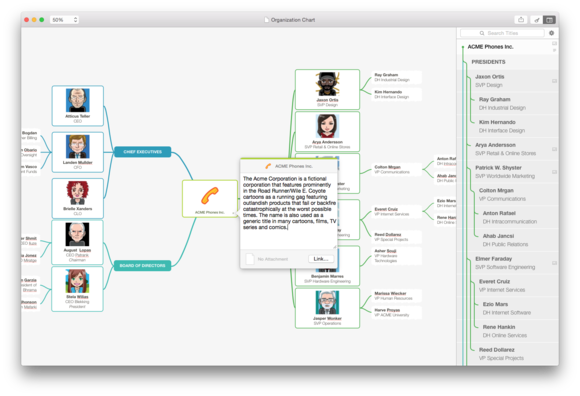Click the Search Titles field
Screen dimensions: 580x396
click(x=502, y=33)
